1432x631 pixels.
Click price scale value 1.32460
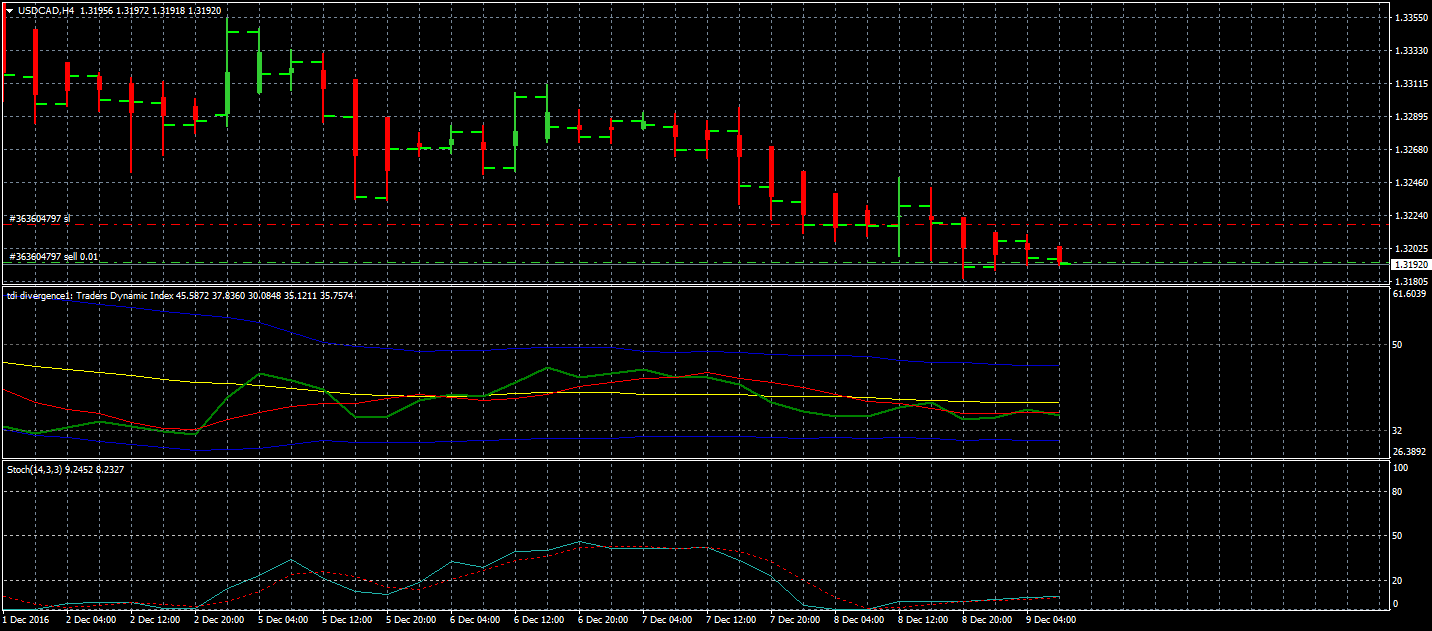click(1412, 183)
